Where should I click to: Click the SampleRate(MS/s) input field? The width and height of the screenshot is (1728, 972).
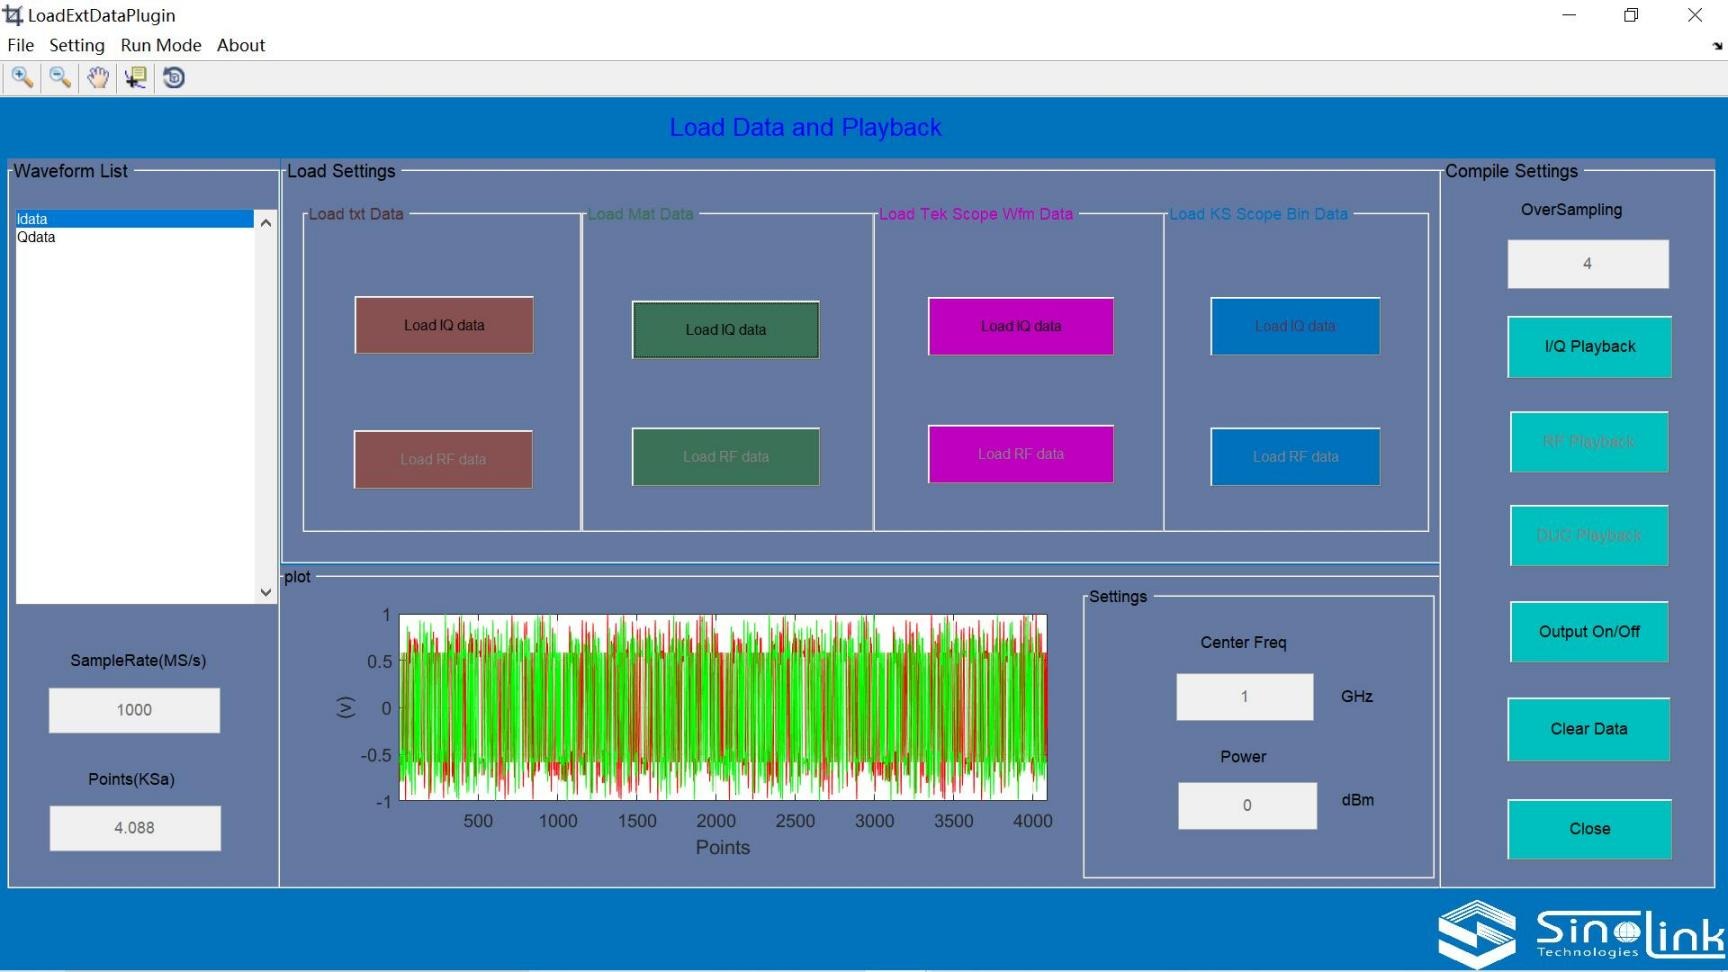click(x=134, y=710)
